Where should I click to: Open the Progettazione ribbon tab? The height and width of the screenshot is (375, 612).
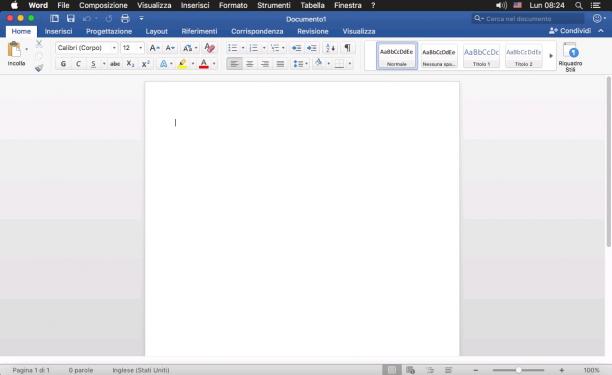pyautogui.click(x=109, y=31)
